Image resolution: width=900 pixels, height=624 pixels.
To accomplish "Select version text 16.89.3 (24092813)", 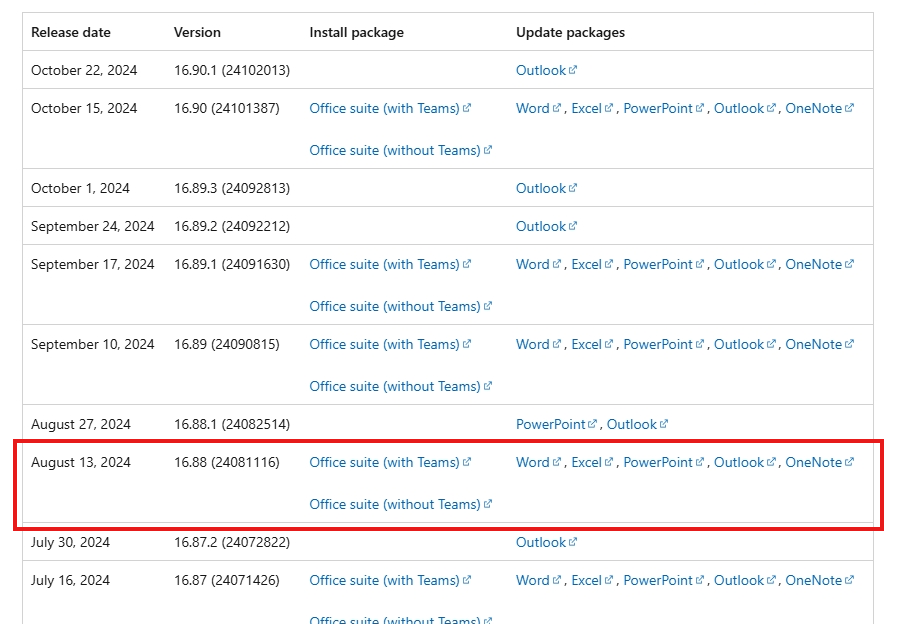I will (x=232, y=188).
